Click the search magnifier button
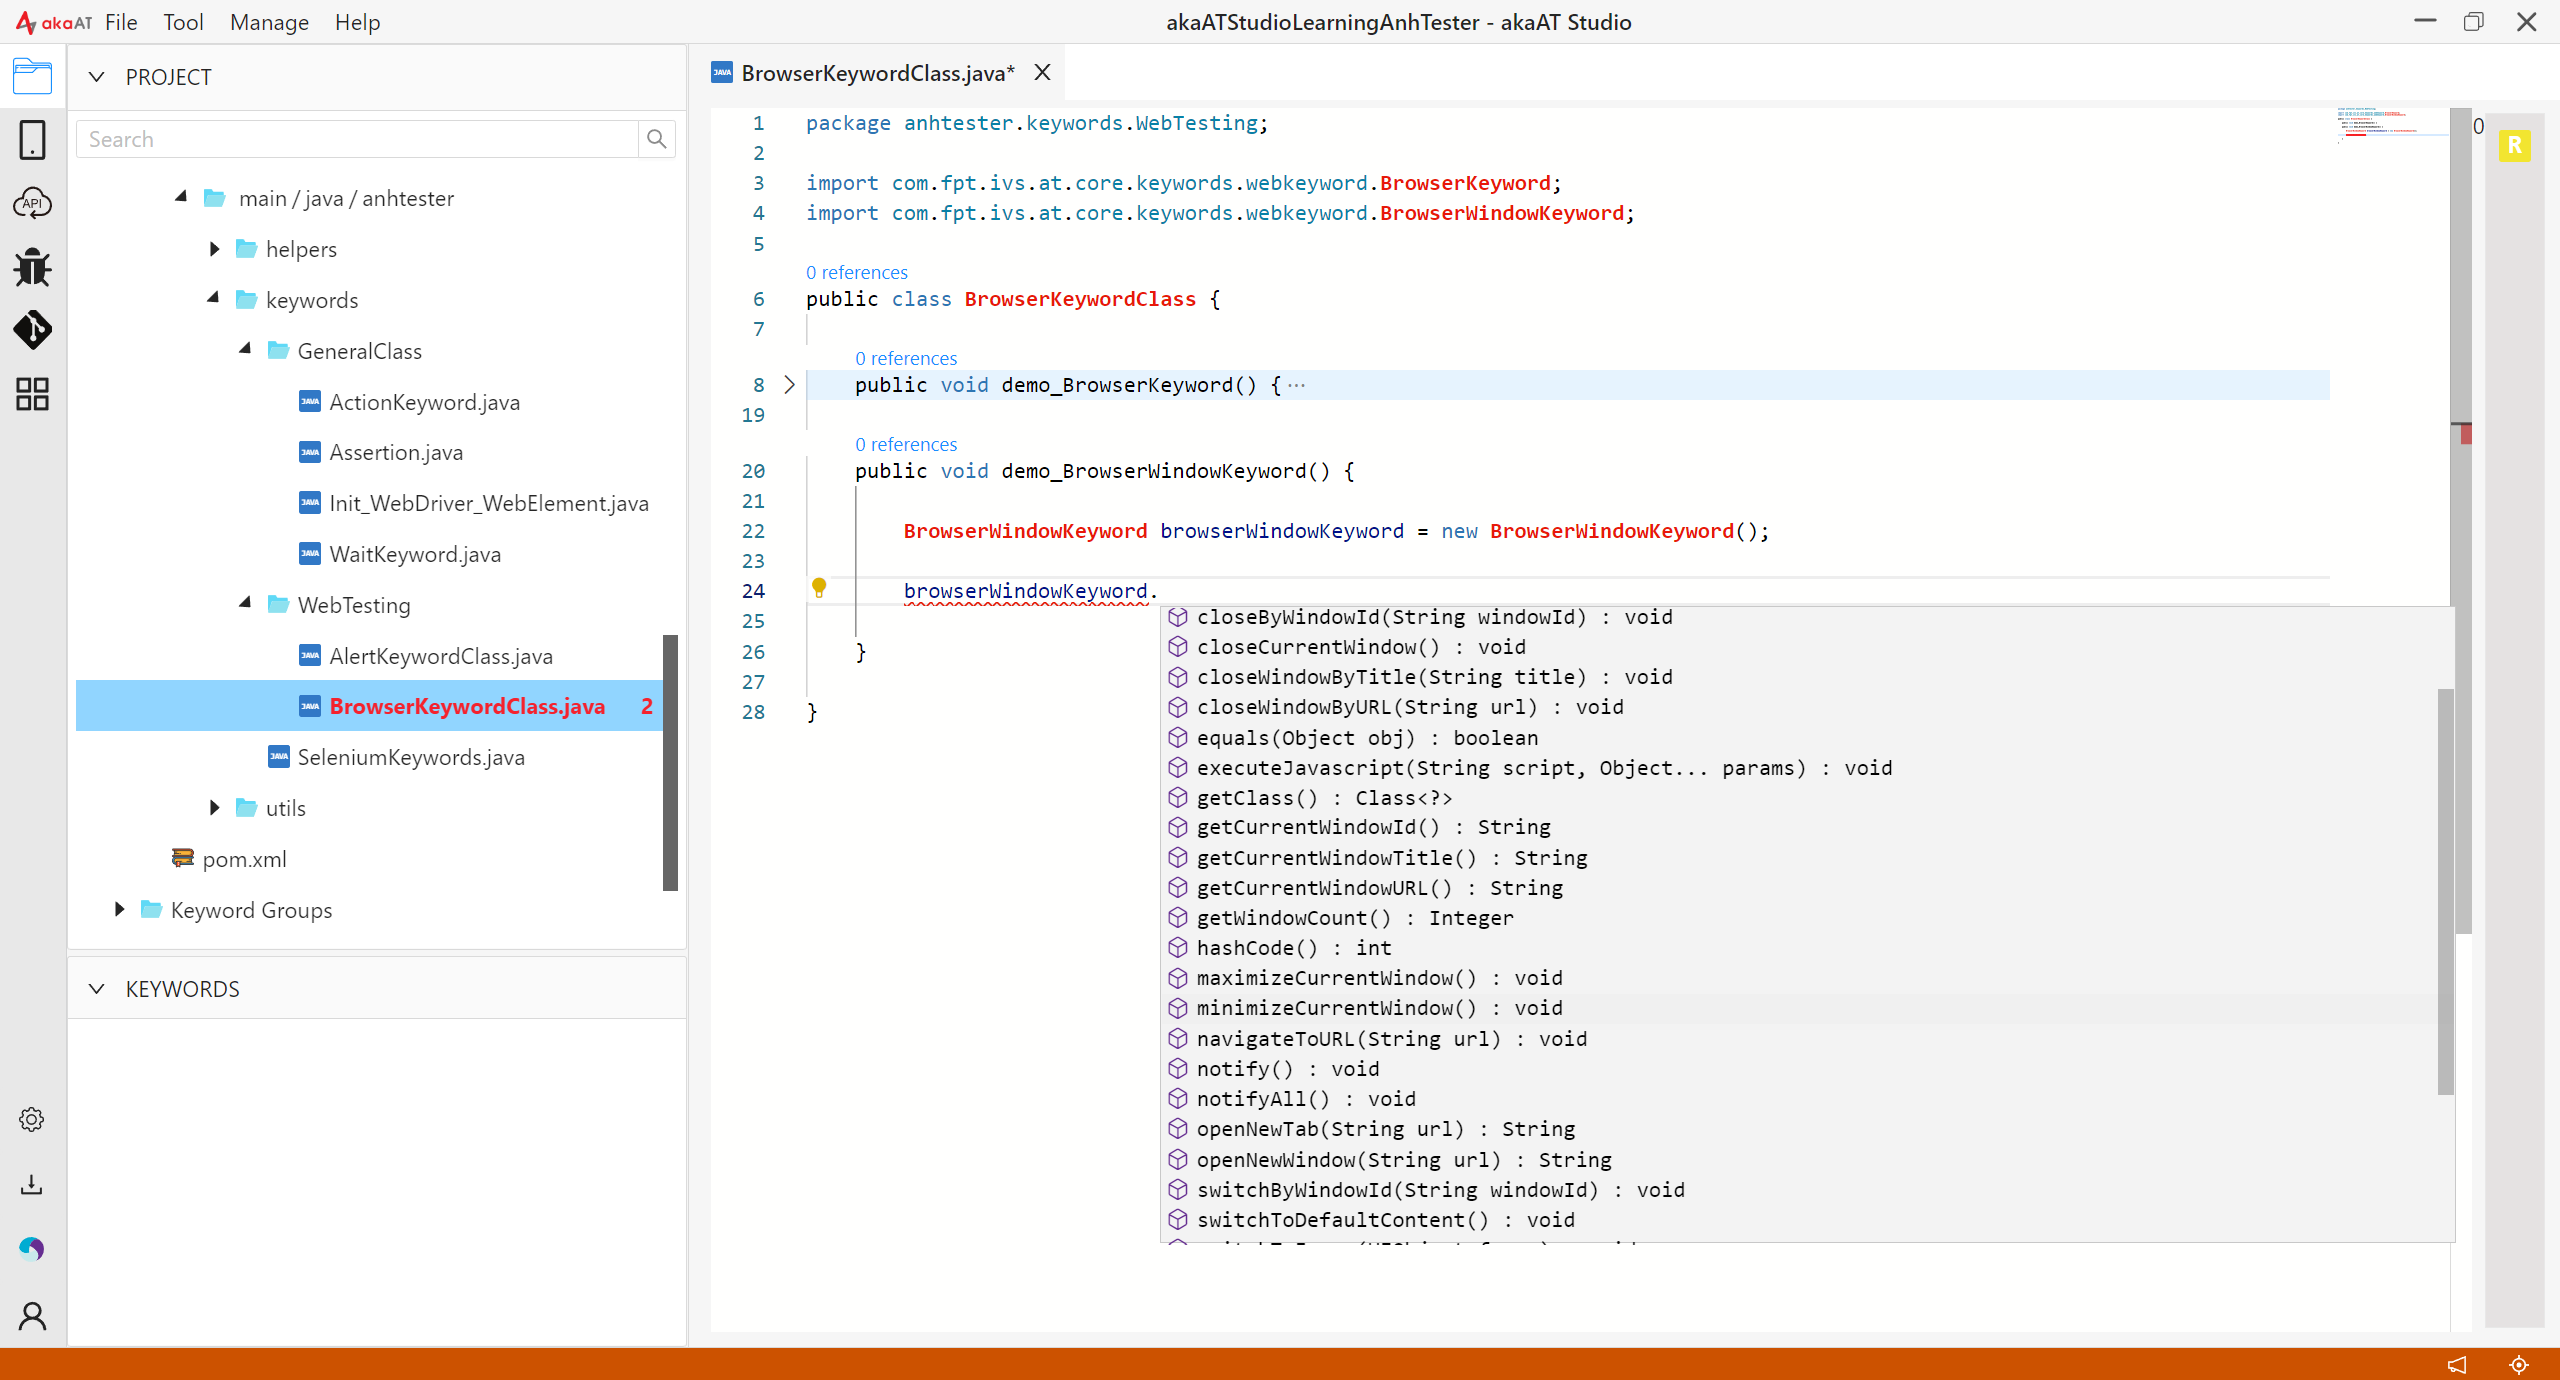This screenshot has height=1380, width=2560. click(x=656, y=139)
